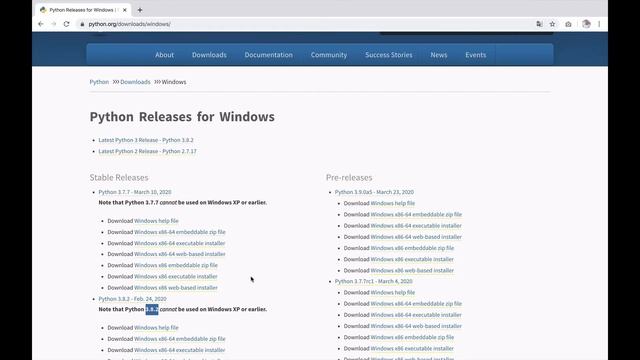The image size is (640, 360).
Task: Download x86-64 web-based installer under Python 3.7.7
Action: tap(180, 254)
